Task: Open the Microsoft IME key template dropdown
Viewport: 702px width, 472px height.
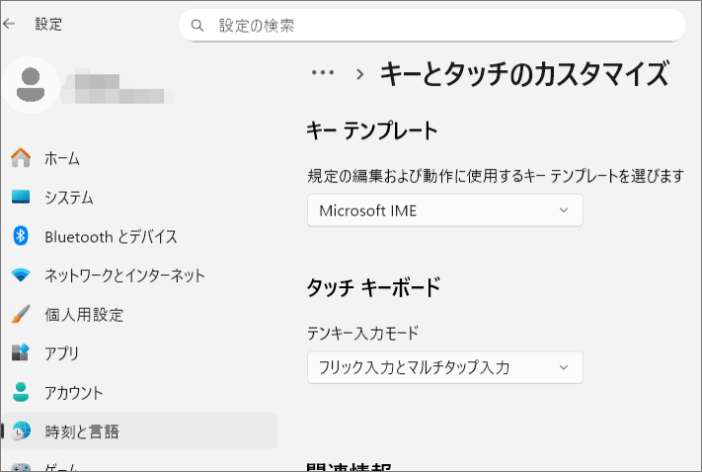Action: (x=445, y=210)
